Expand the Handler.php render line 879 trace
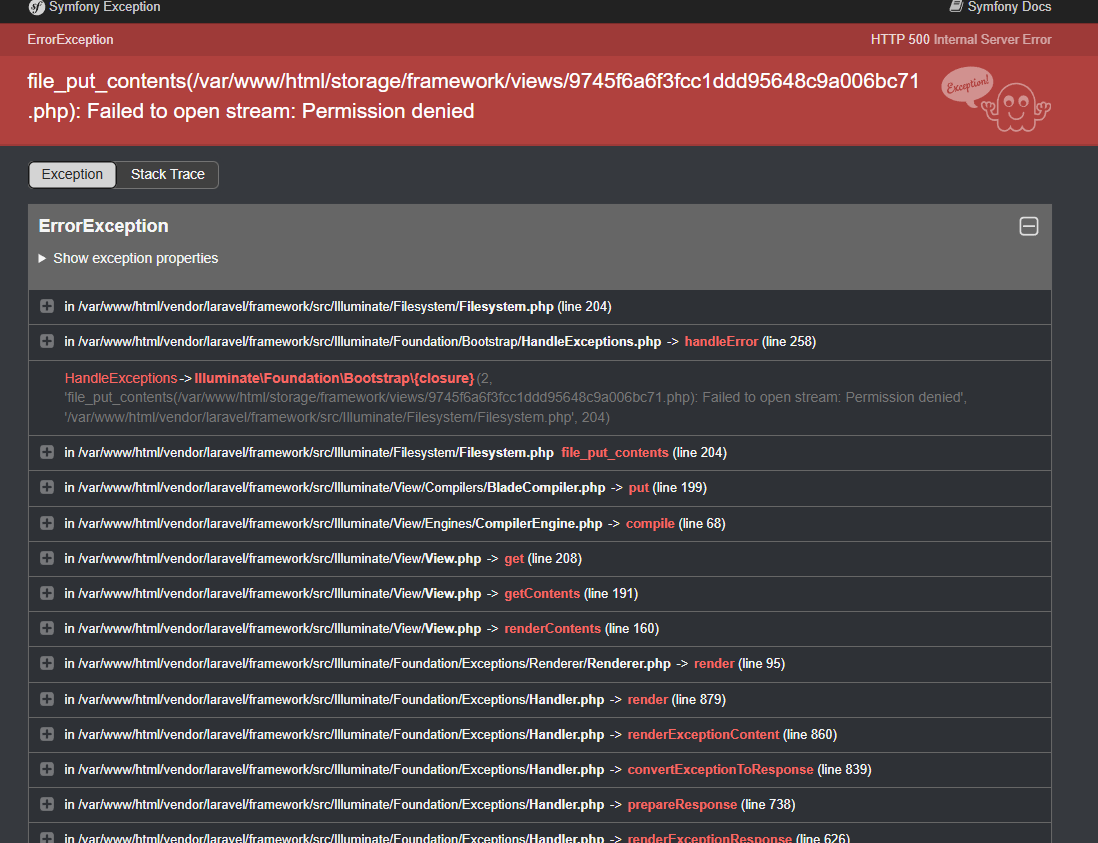The width and height of the screenshot is (1098, 843). (47, 699)
